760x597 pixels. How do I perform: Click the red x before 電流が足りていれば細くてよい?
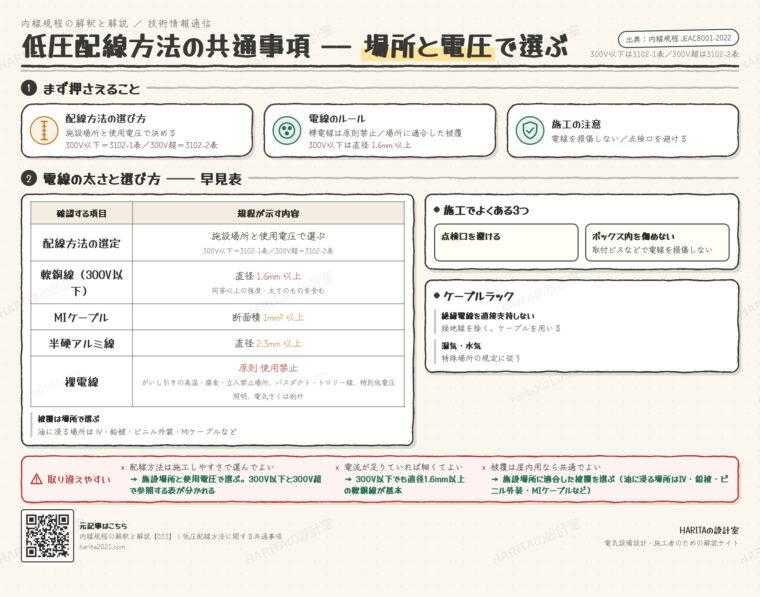click(337, 468)
